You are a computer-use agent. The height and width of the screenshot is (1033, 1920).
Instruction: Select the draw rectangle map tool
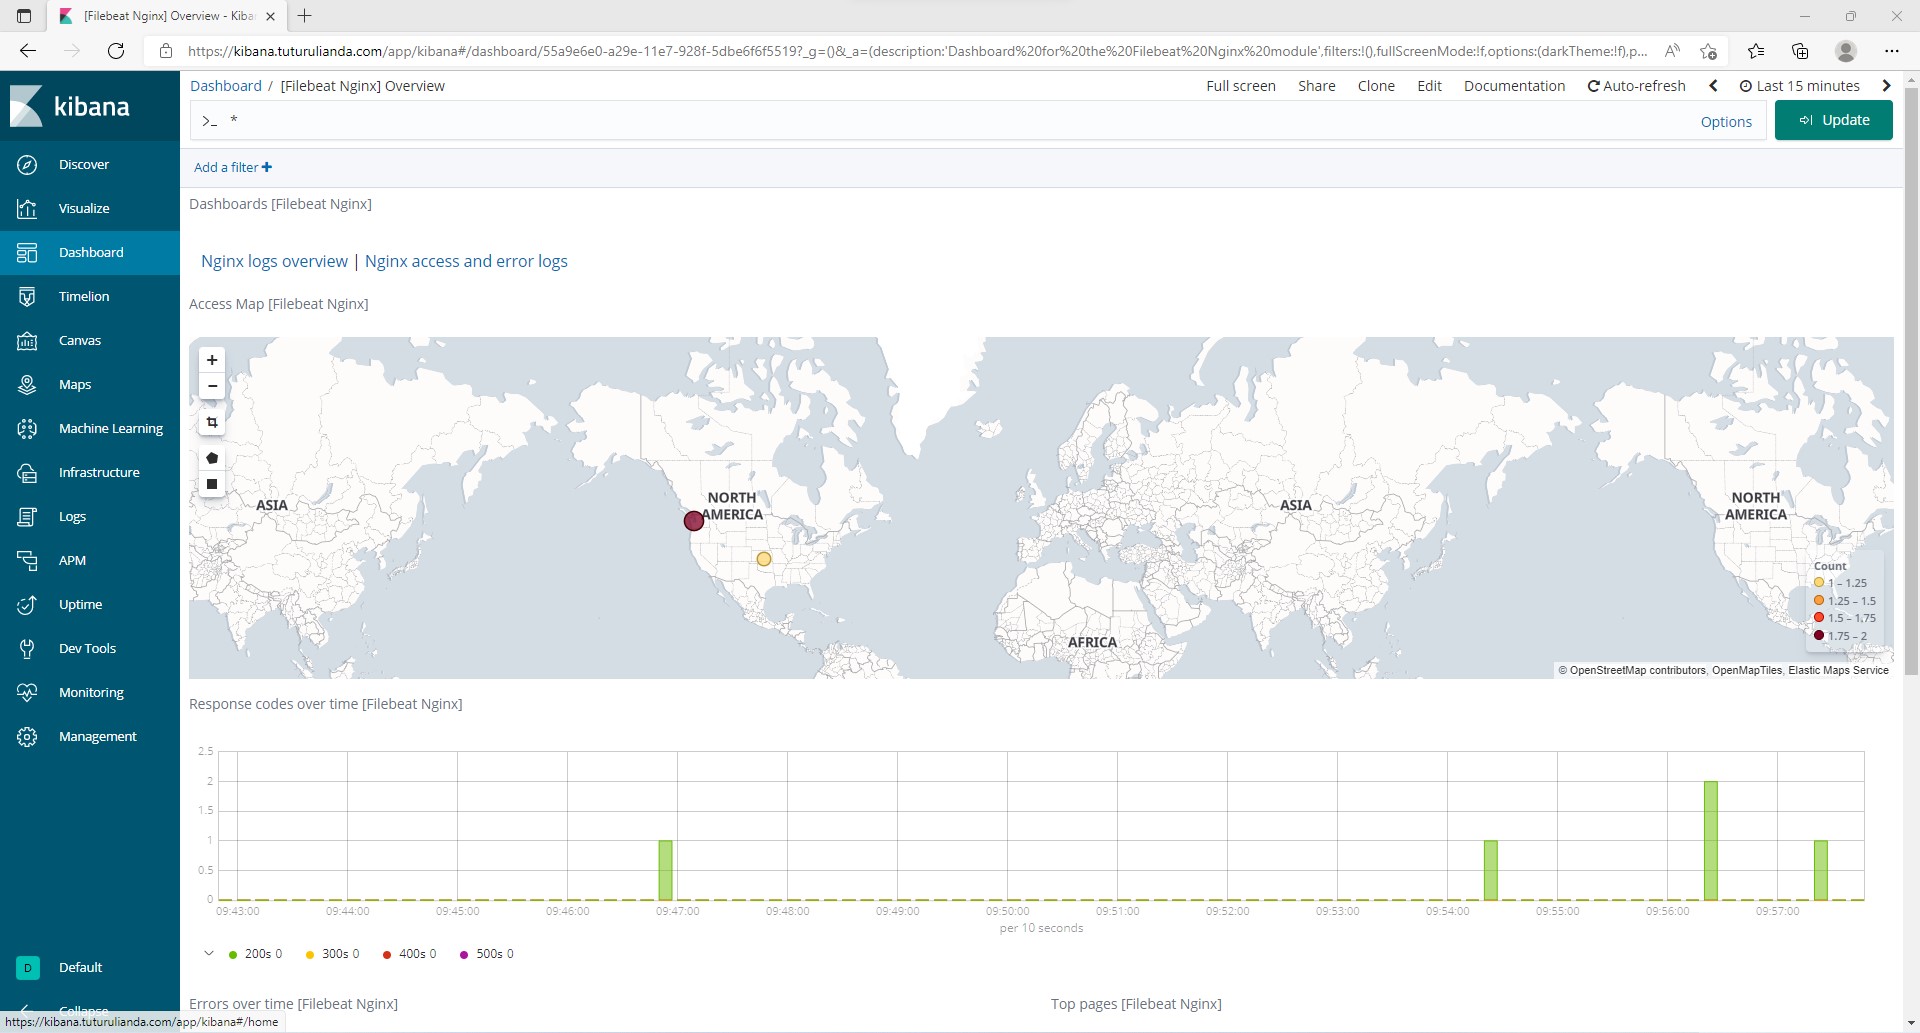(x=212, y=484)
